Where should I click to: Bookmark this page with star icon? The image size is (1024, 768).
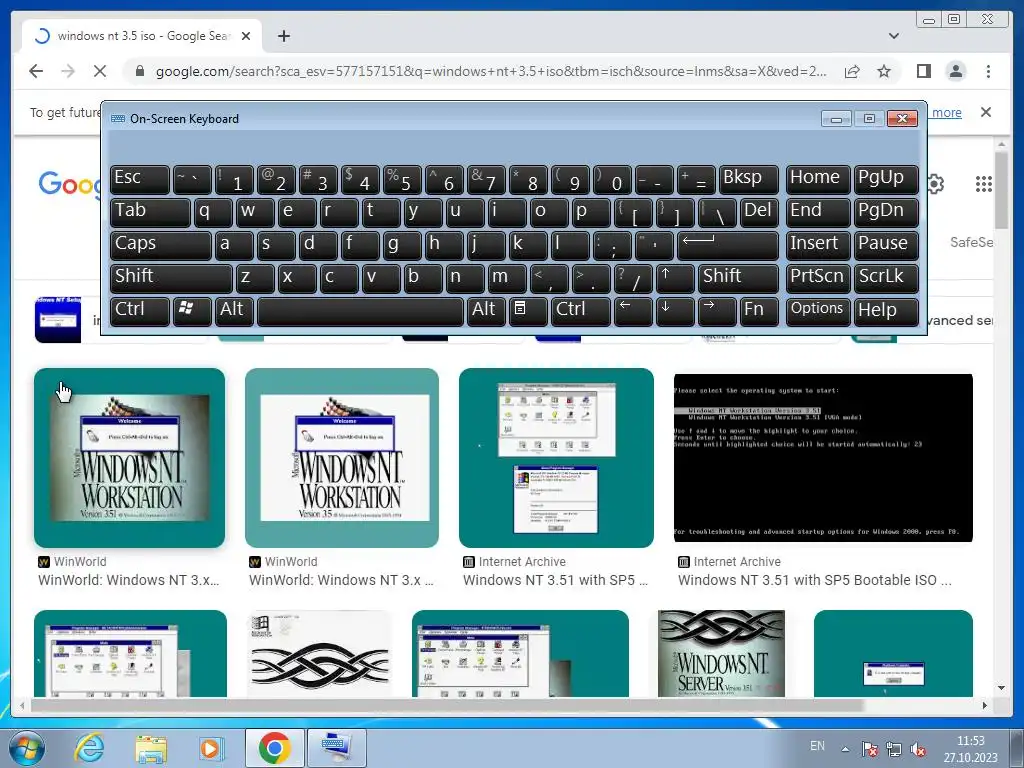coord(884,71)
